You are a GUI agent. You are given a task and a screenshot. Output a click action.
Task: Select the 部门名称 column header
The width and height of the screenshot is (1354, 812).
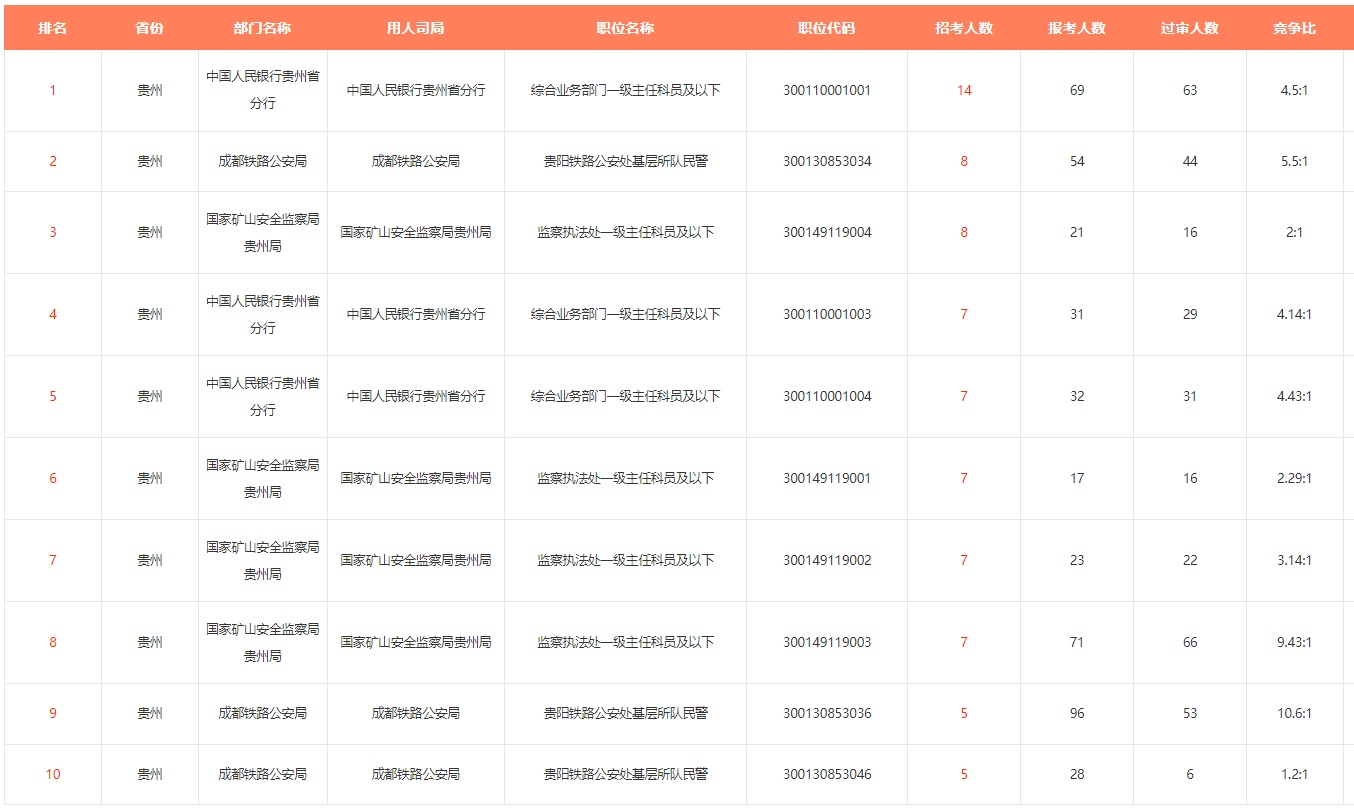[262, 28]
